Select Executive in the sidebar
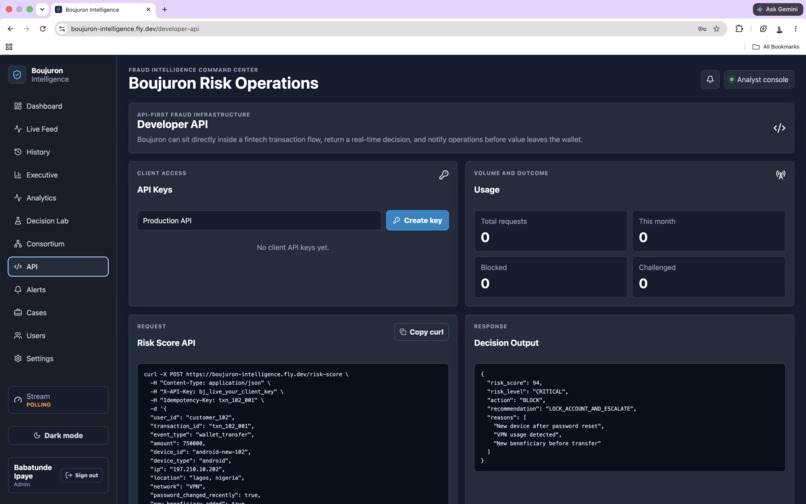This screenshot has width=806, height=504. (58, 175)
